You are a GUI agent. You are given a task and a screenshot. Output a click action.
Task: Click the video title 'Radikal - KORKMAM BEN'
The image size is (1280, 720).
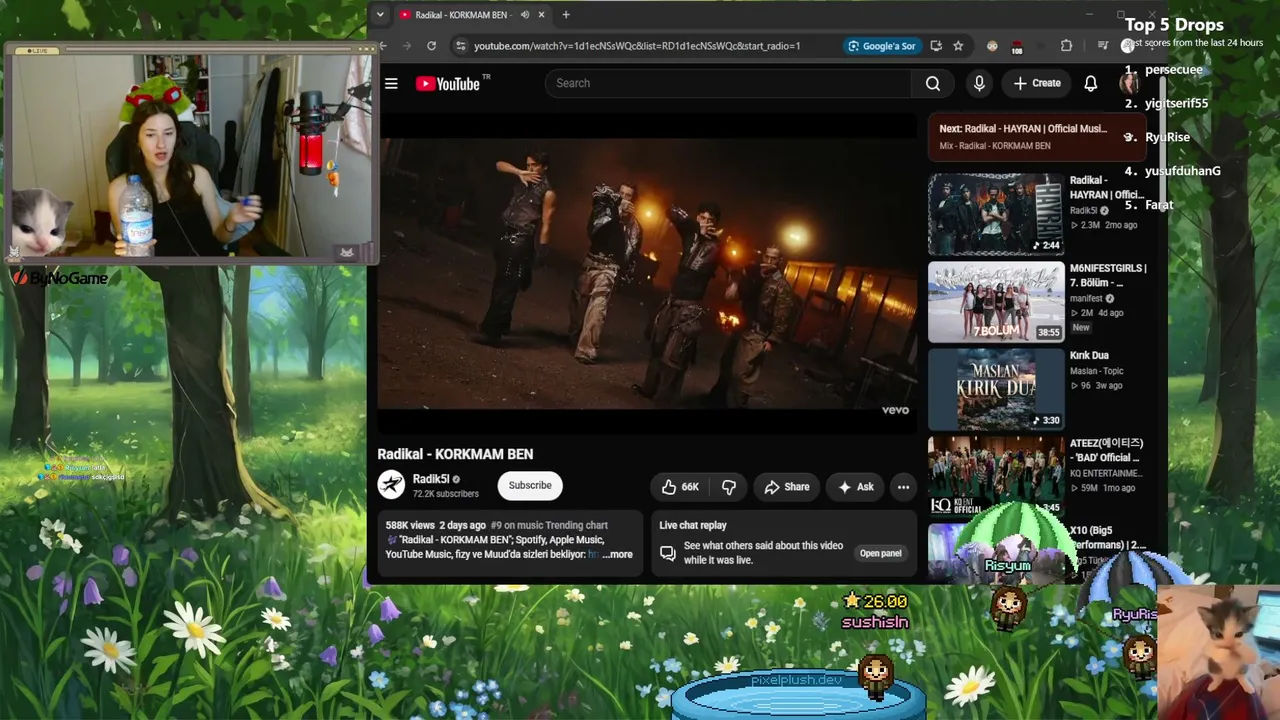(455, 454)
